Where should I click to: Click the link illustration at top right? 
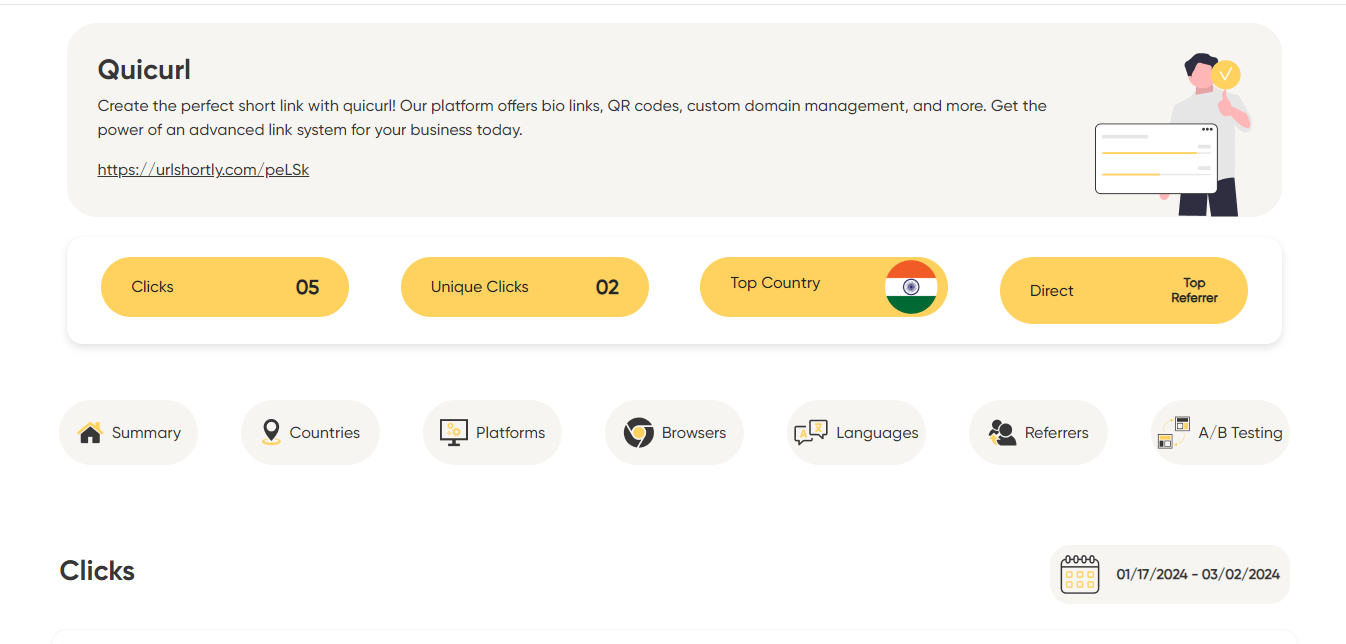[1172, 137]
